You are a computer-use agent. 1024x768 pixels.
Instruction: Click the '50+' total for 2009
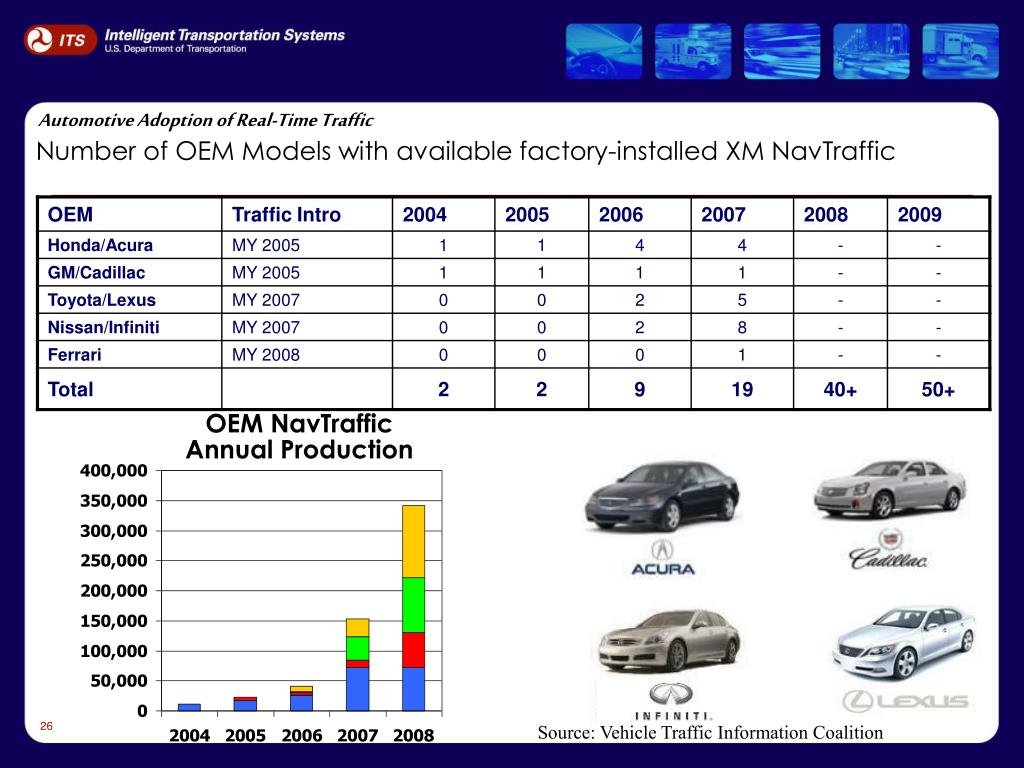pyautogui.click(x=938, y=390)
